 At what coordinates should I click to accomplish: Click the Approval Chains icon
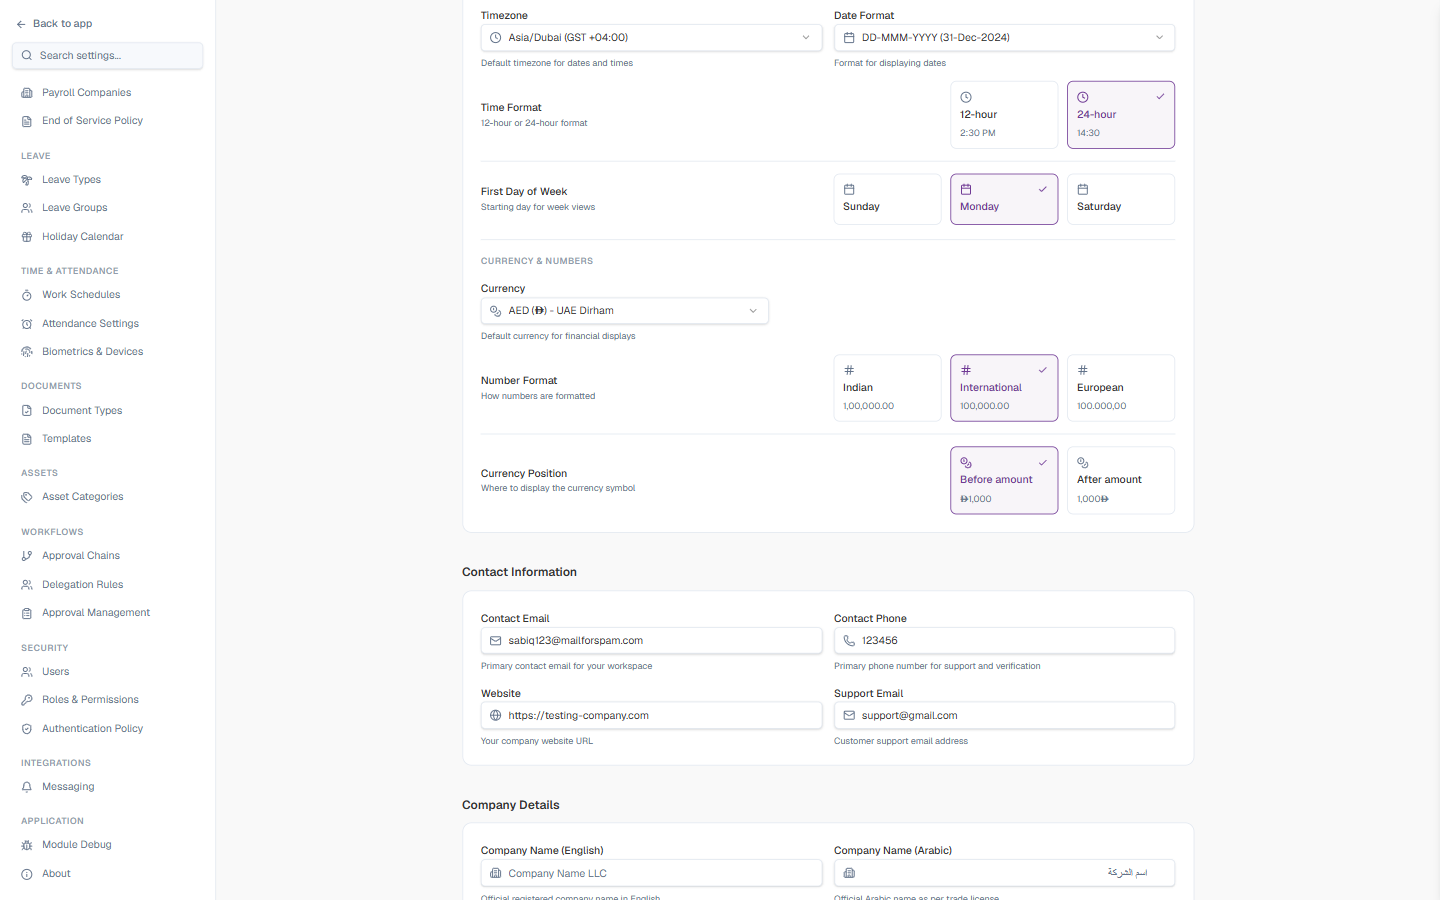(27, 556)
